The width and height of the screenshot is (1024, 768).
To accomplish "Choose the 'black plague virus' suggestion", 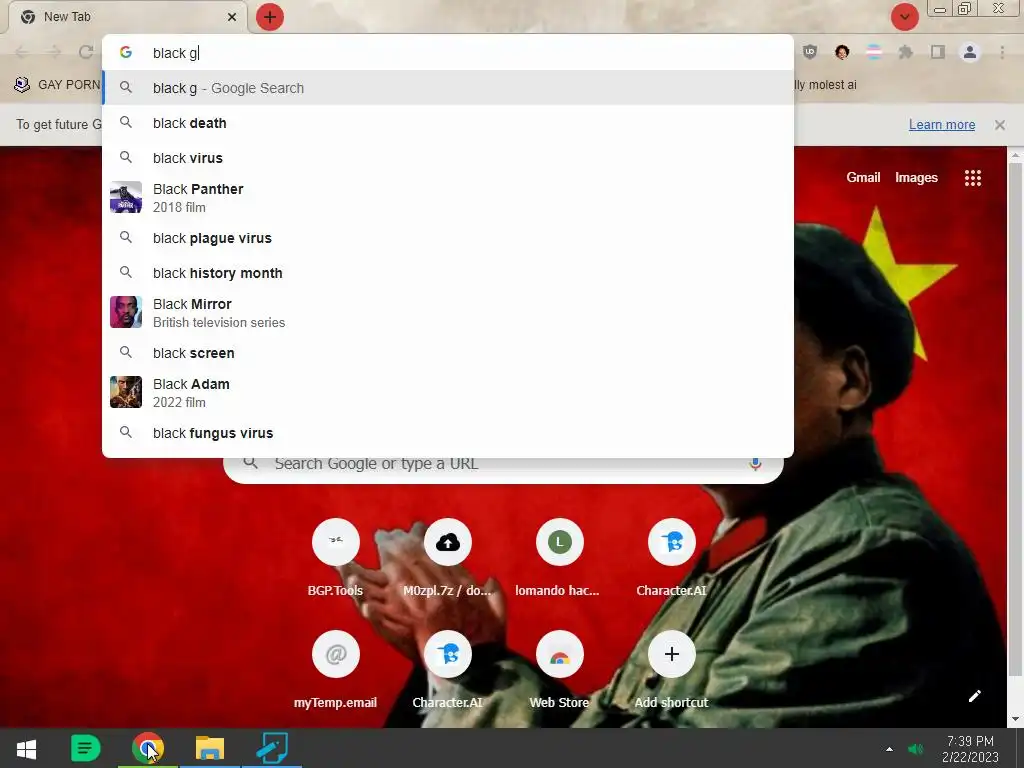I will (x=448, y=238).
